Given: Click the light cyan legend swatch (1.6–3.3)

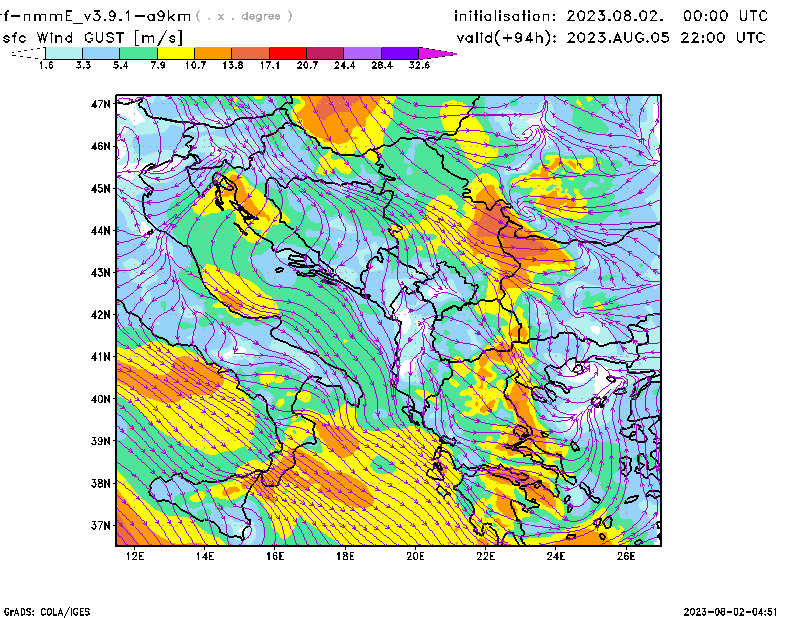Looking at the screenshot, I should pyautogui.click(x=64, y=53).
